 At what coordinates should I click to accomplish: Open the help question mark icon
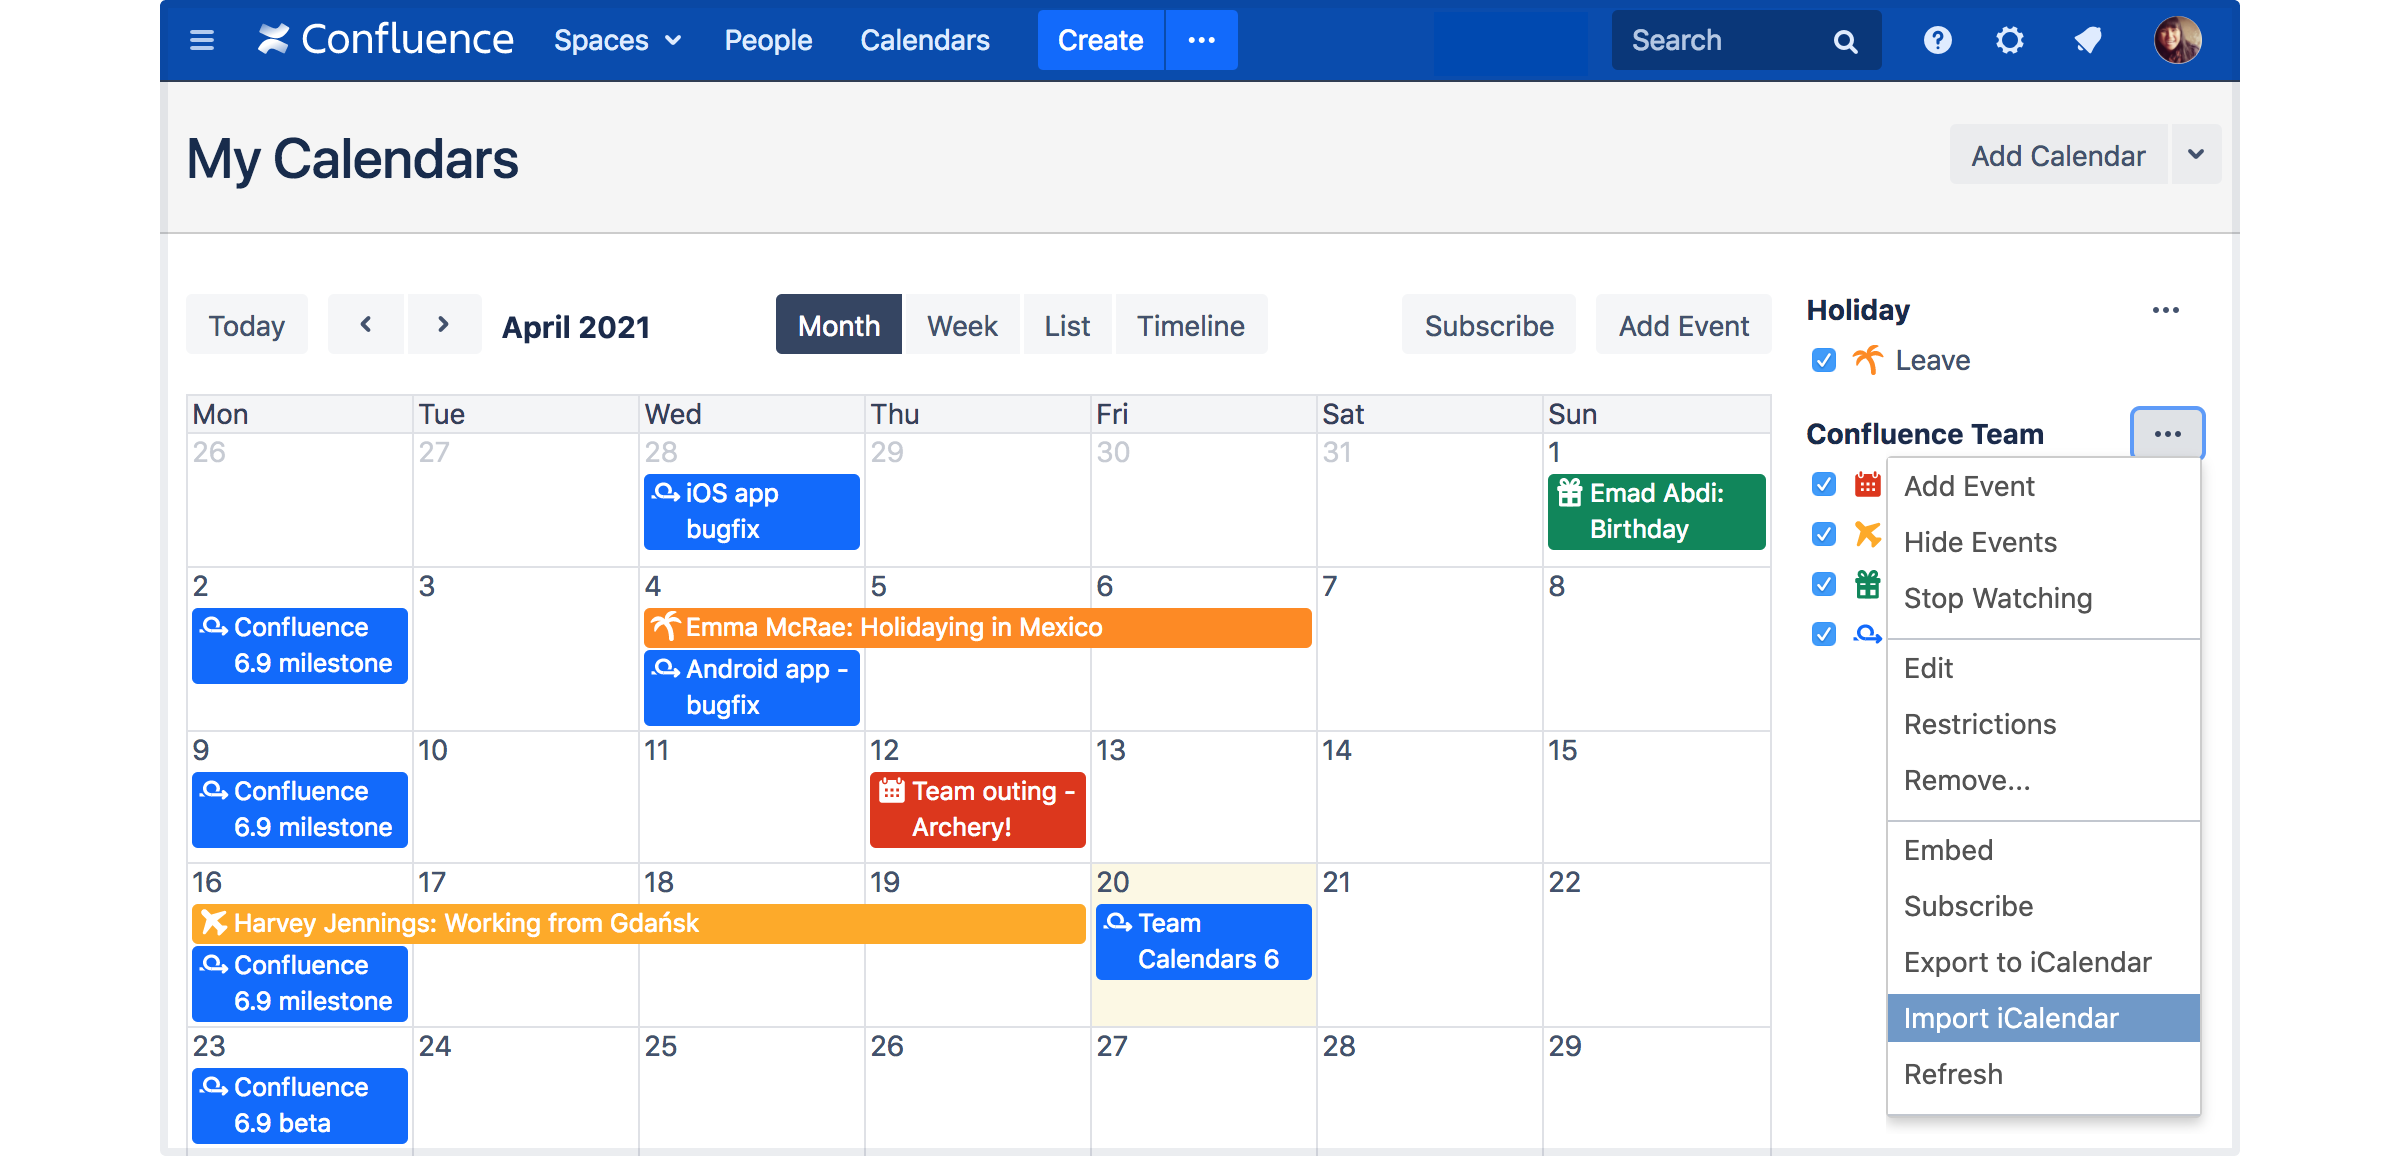click(1937, 40)
